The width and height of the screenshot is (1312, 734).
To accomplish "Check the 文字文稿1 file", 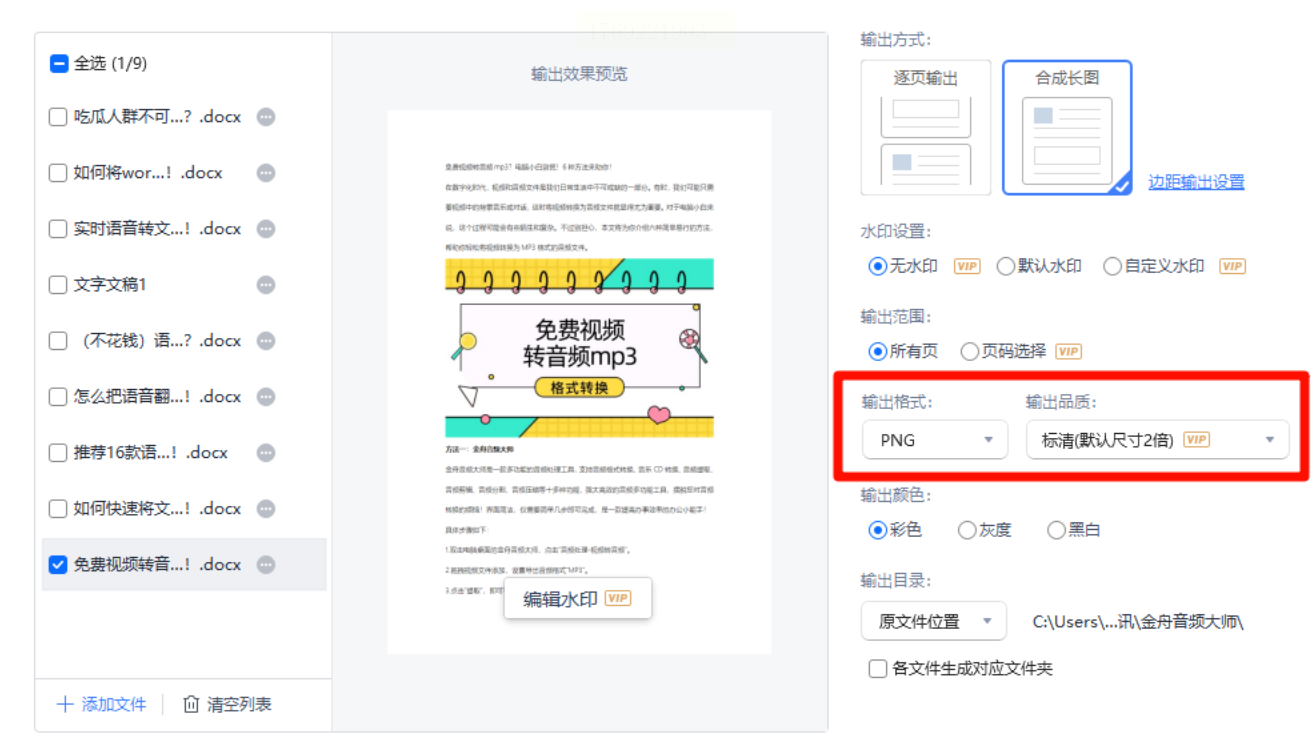I will (x=58, y=285).
